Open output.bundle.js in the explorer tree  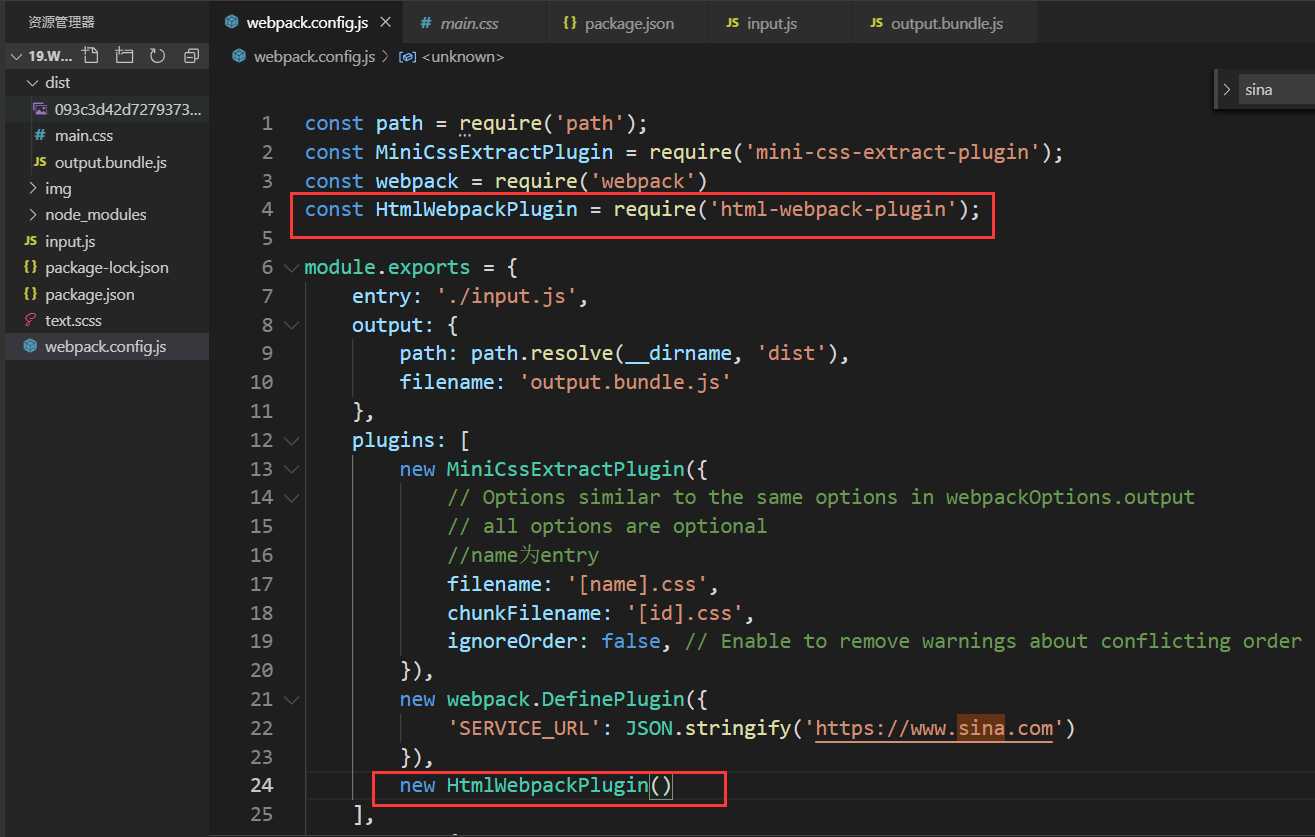tap(110, 162)
